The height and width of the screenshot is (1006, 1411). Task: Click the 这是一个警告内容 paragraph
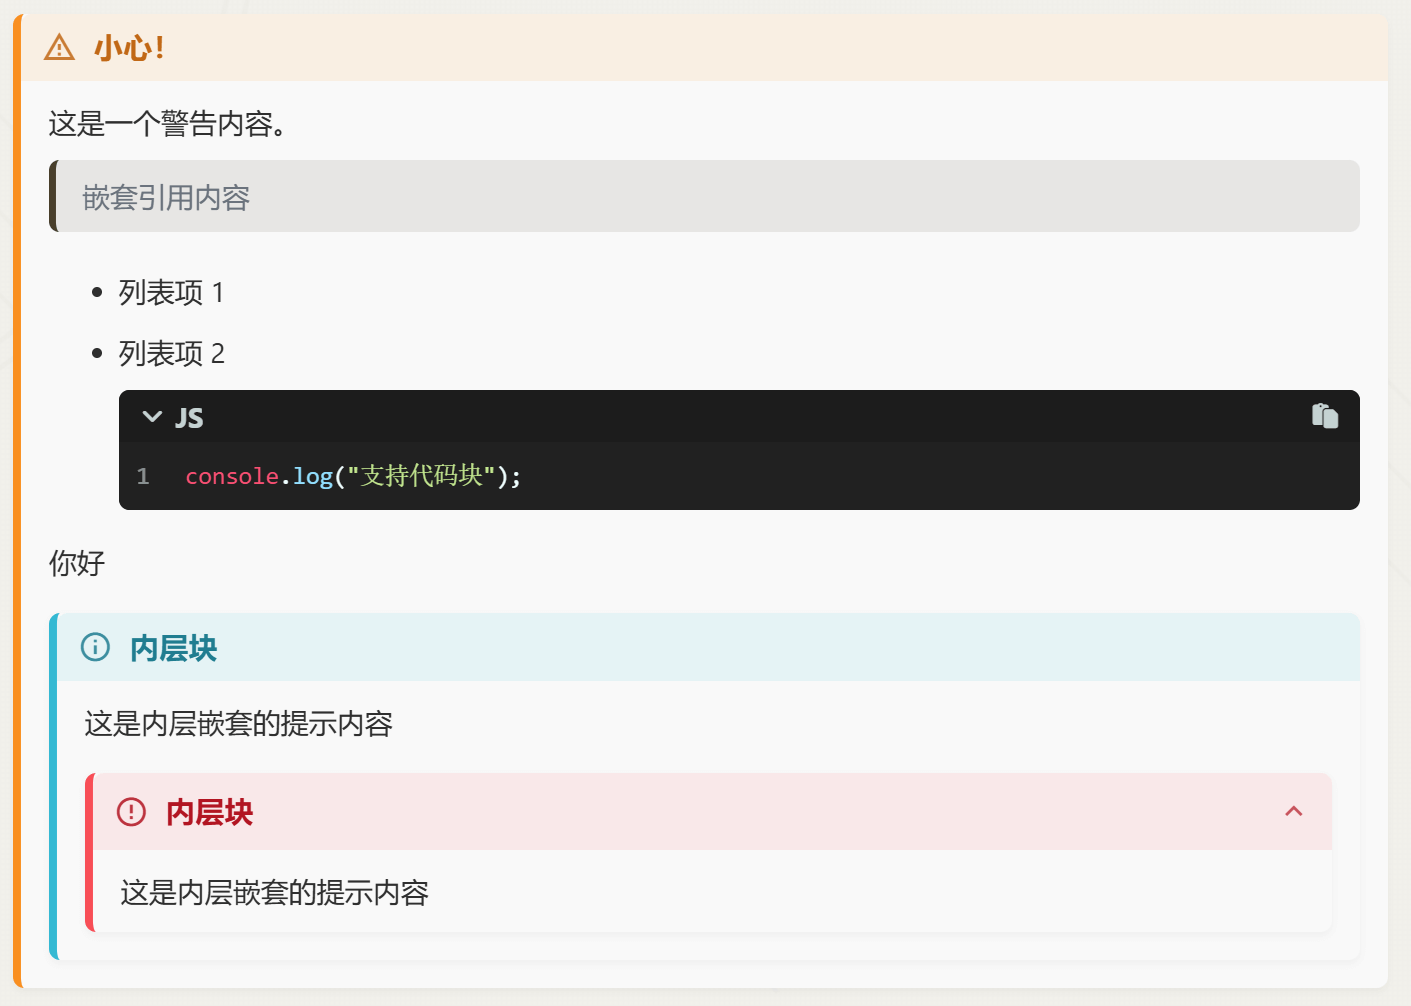coord(166,124)
